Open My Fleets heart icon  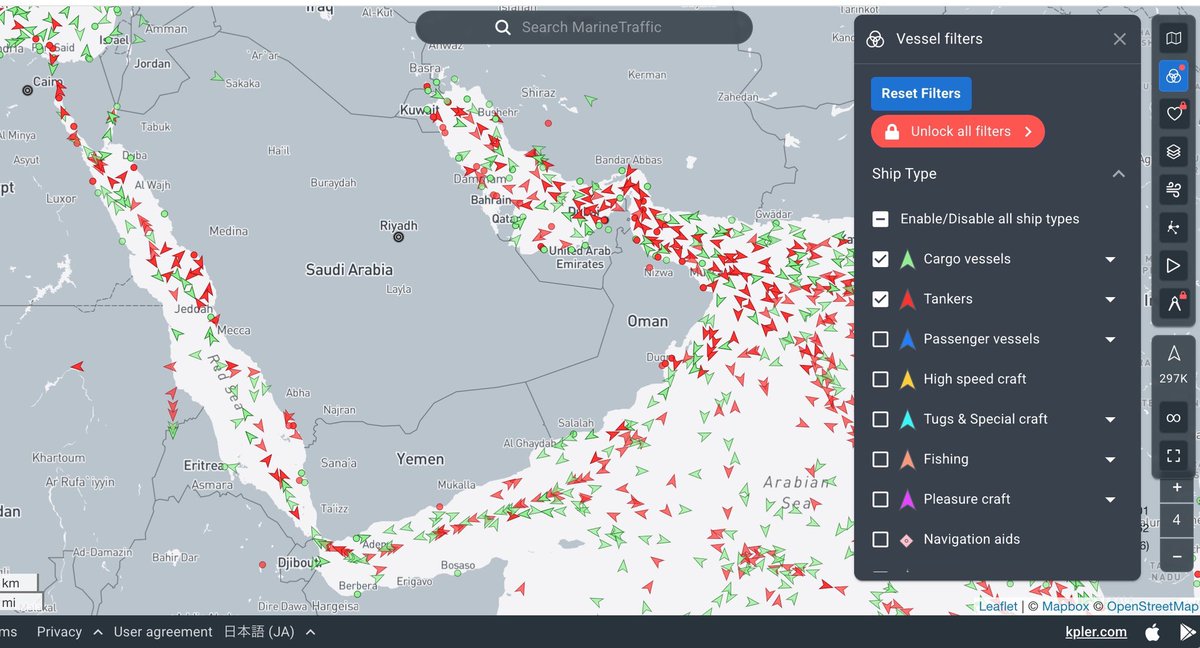(x=1173, y=114)
